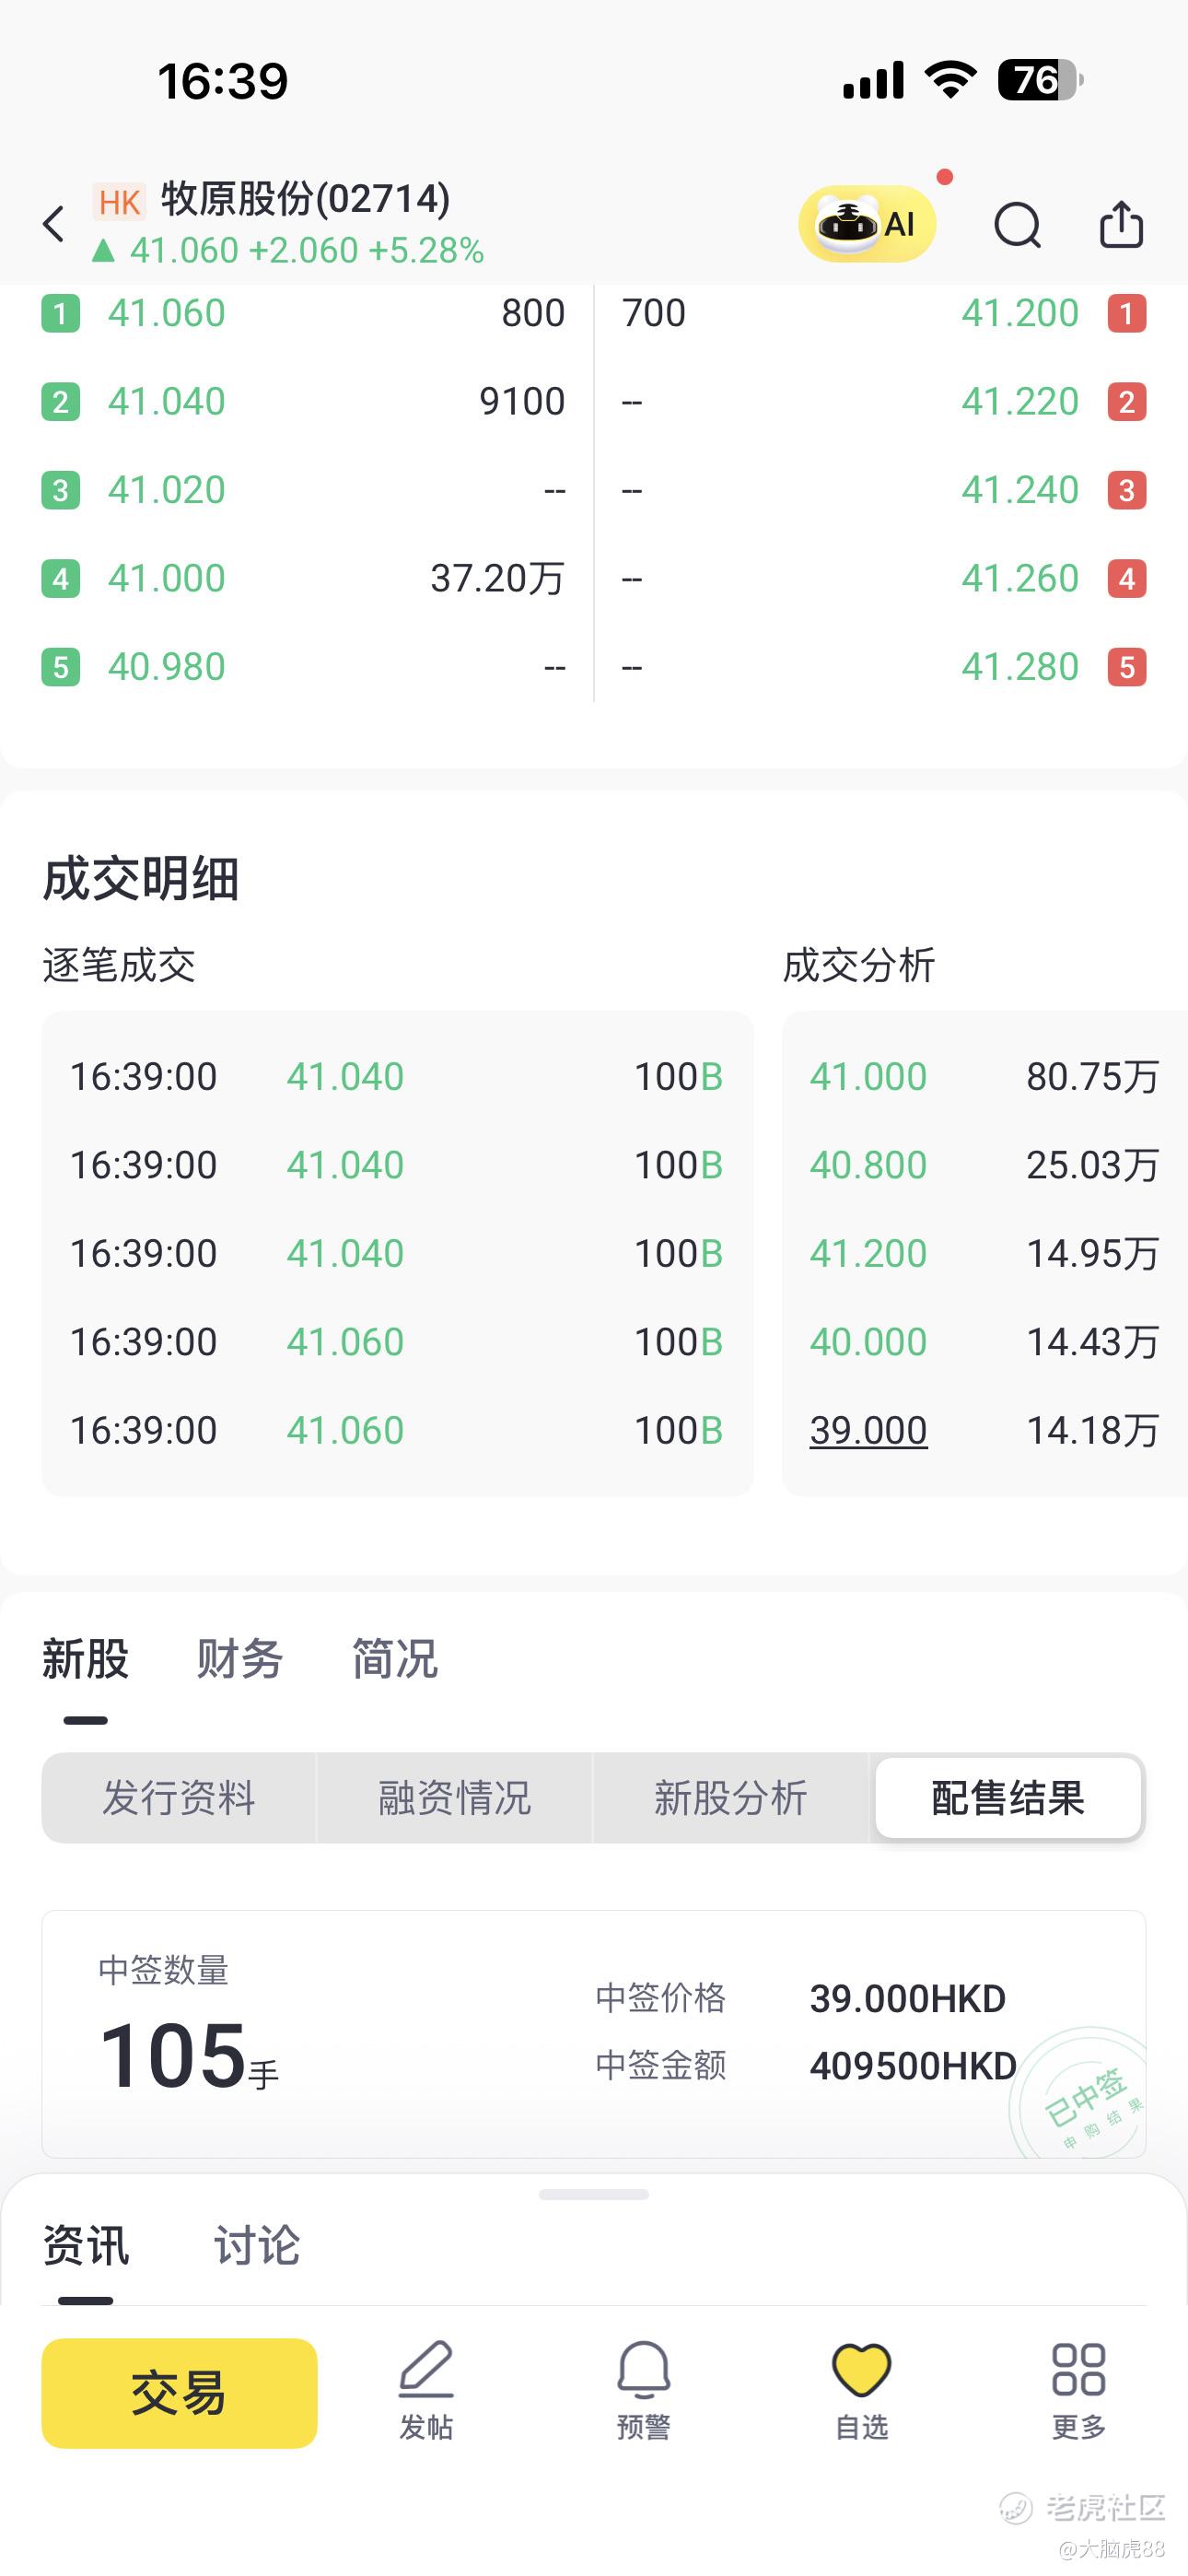This screenshot has width=1188, height=2576.
Task: Tap the share icon in header
Action: pos(1121,224)
